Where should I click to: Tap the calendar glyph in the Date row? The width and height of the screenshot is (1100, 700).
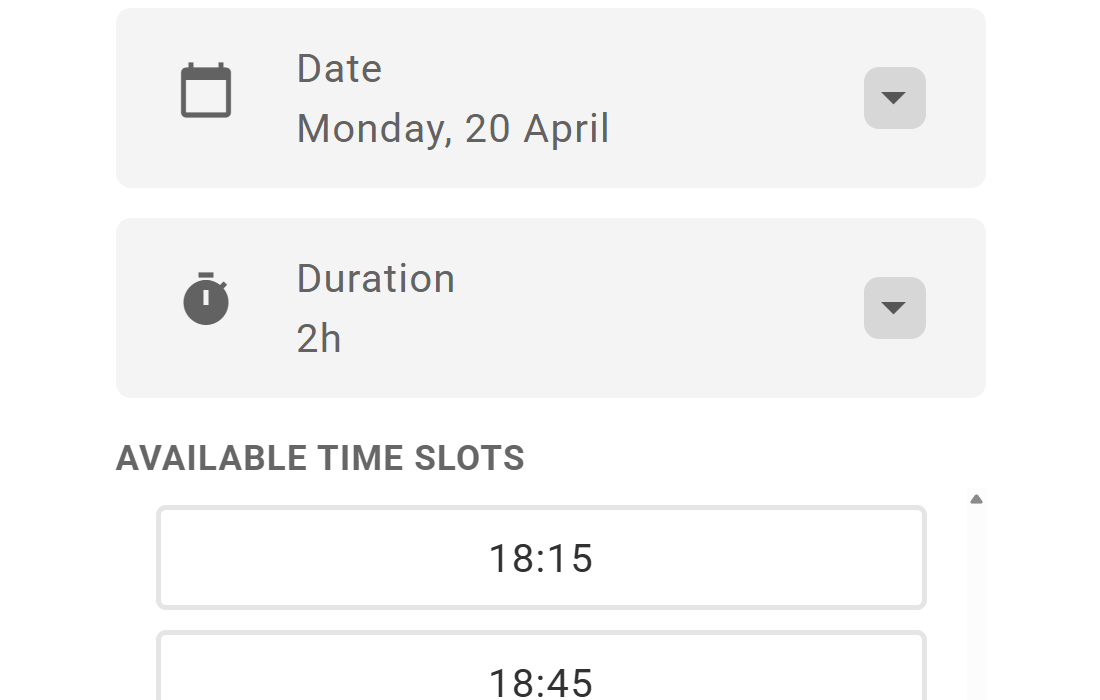point(204,89)
